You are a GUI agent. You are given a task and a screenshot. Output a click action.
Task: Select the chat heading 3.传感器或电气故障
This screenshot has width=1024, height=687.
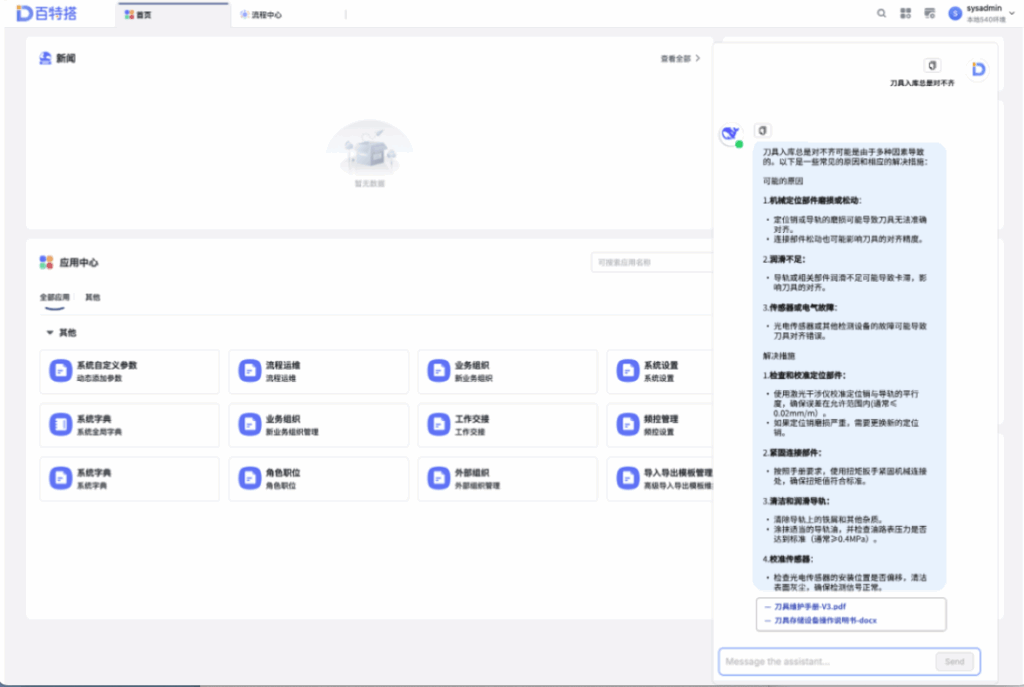pyautogui.click(x=800, y=307)
